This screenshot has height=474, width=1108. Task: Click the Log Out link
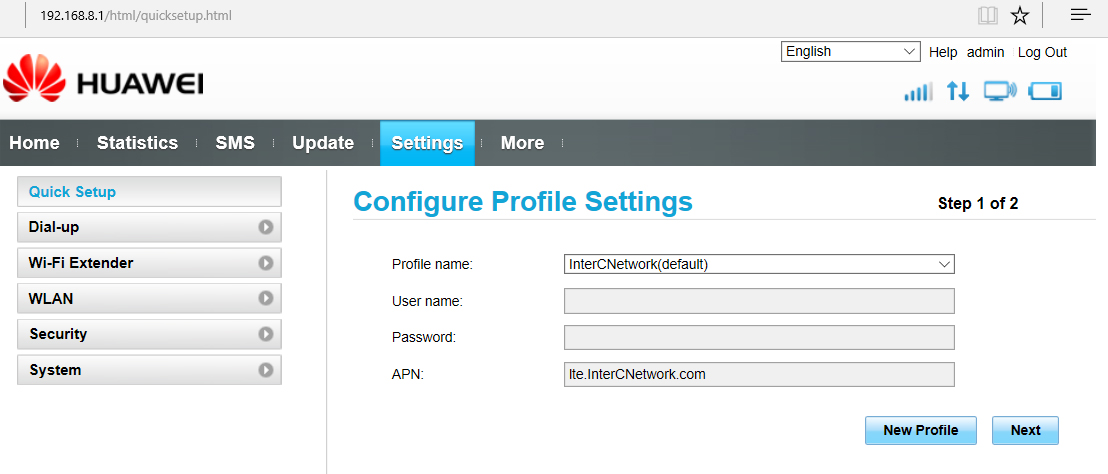pos(1042,52)
